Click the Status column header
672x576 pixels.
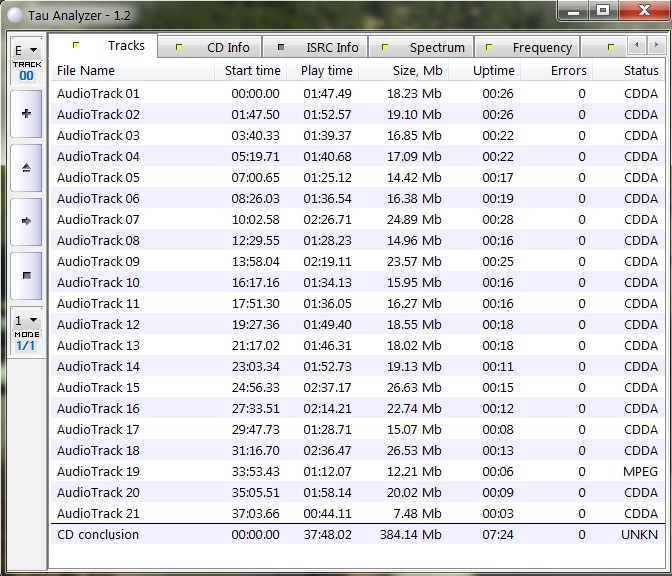coord(640,71)
